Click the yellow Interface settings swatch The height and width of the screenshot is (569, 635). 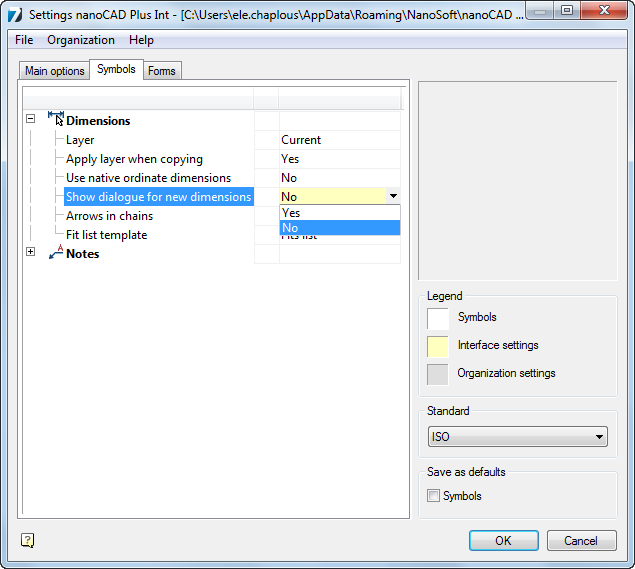438,347
